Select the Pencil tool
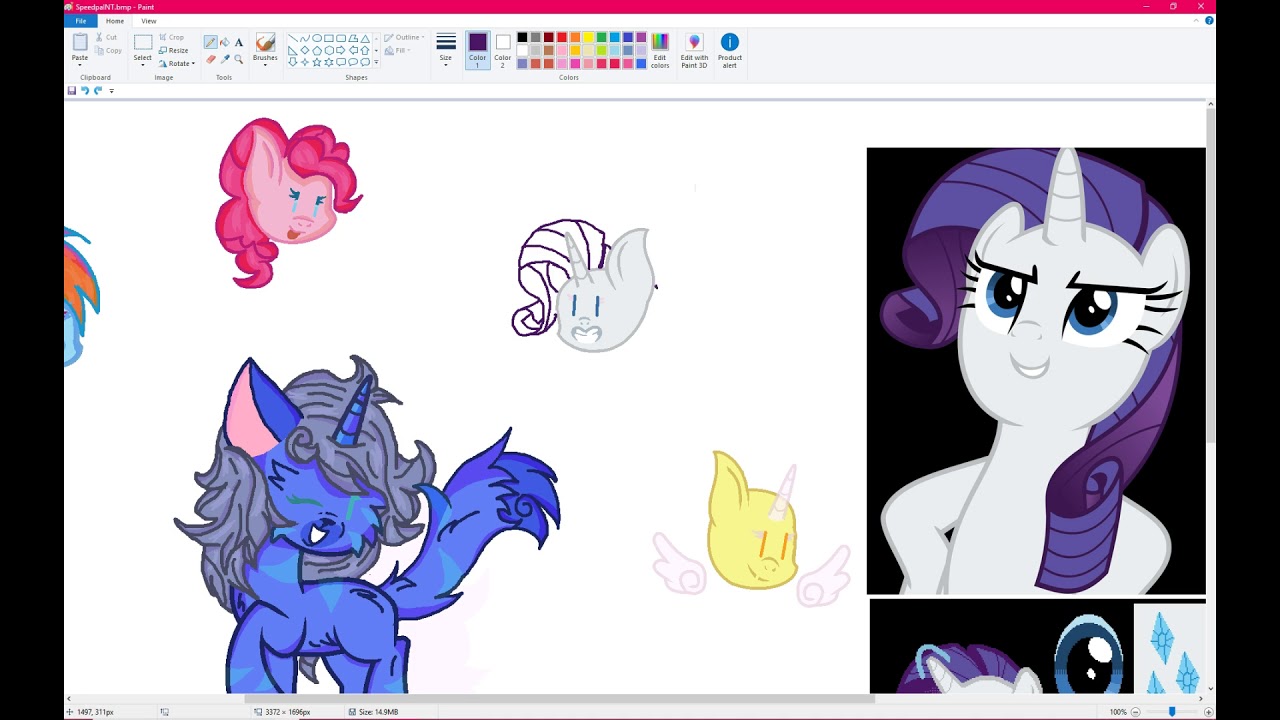The height and width of the screenshot is (720, 1280). [x=210, y=42]
